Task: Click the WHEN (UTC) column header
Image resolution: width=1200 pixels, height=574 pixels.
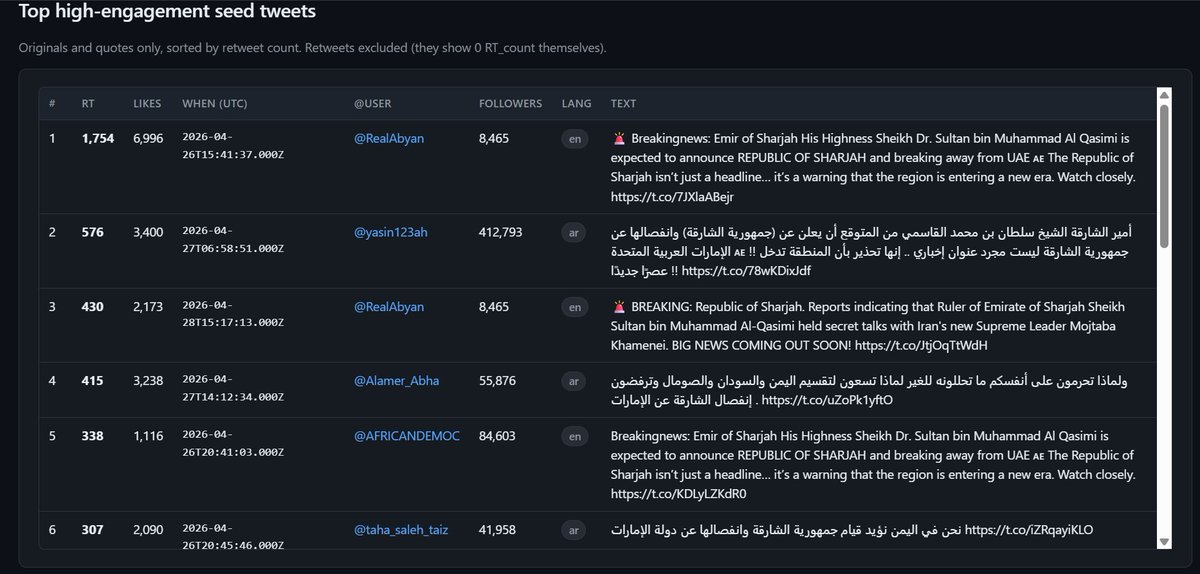Action: (213, 103)
